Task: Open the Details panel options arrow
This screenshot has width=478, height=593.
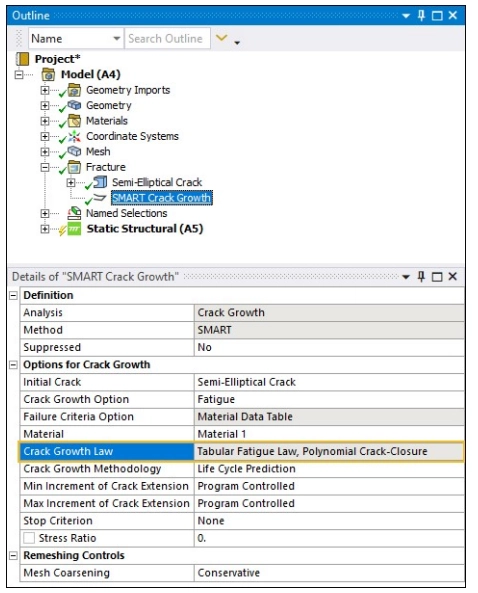Action: click(406, 277)
